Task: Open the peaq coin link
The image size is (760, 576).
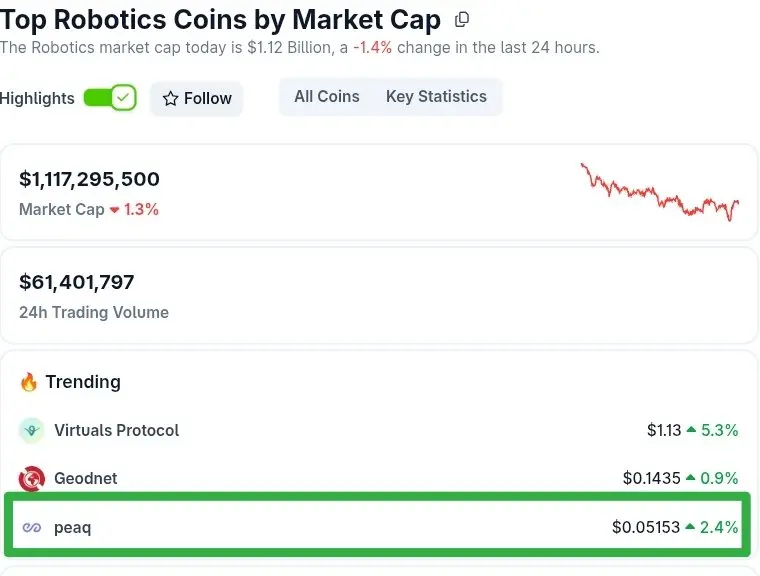Action: (72, 527)
